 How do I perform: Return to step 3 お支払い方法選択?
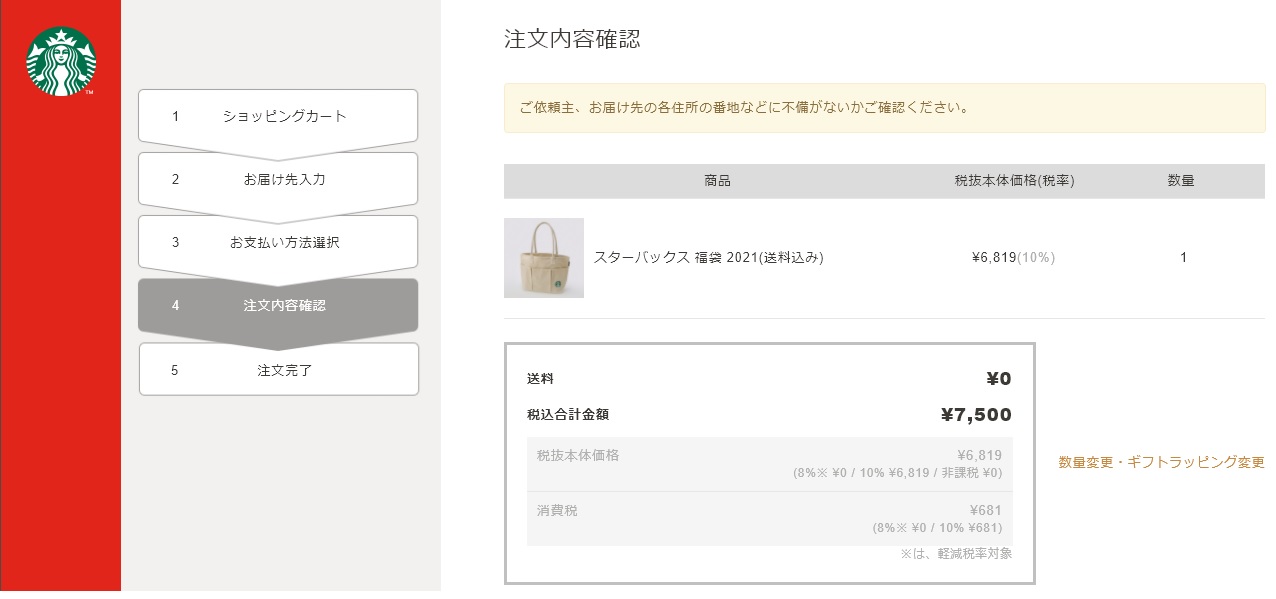278,243
